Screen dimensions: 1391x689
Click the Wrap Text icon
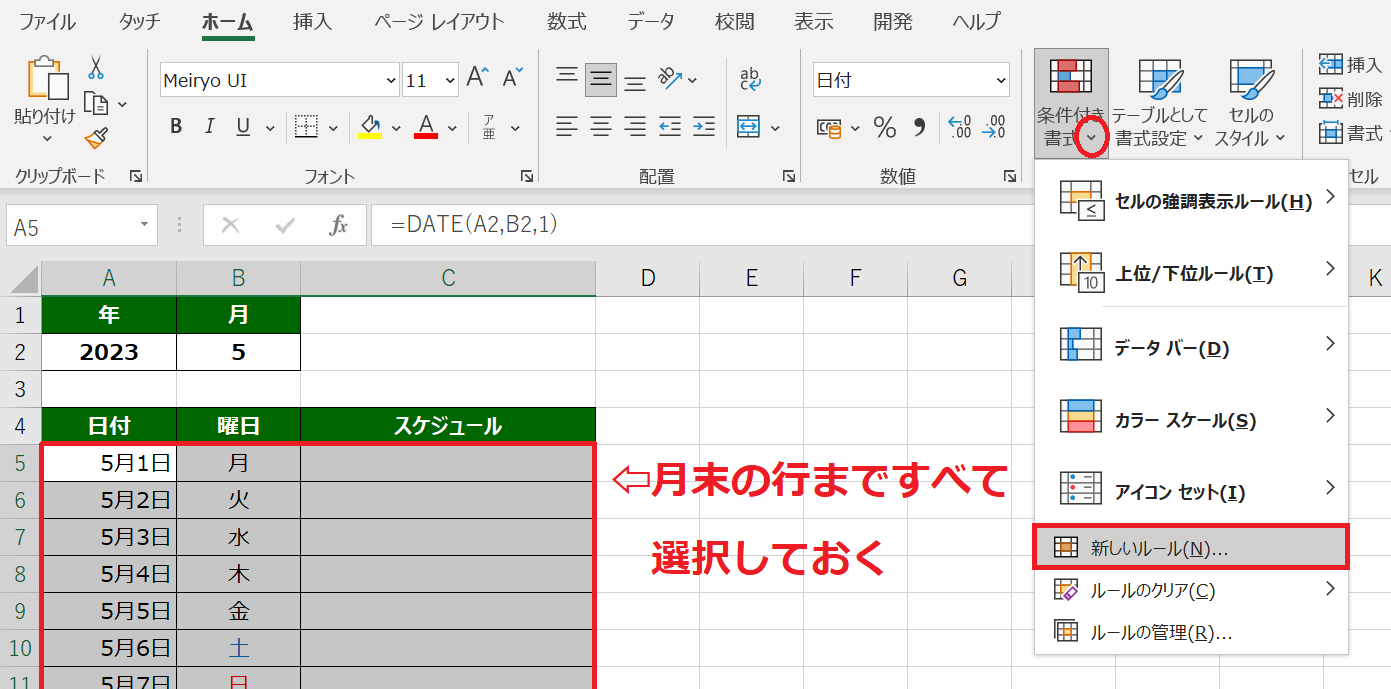click(750, 80)
